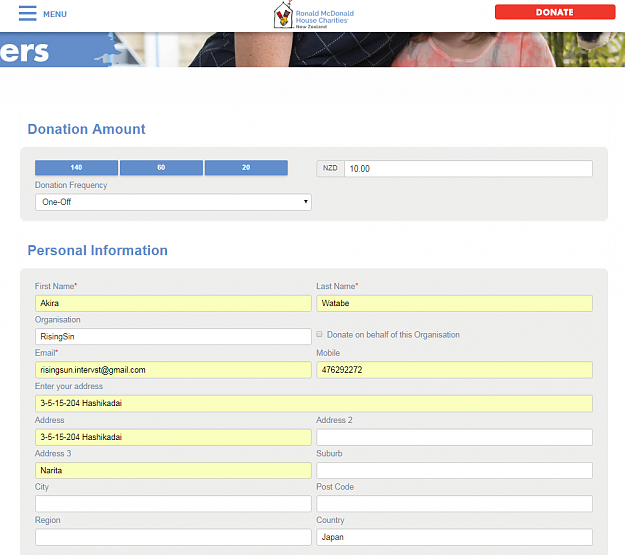The width and height of the screenshot is (625, 555).
Task: Choose the 60 donation amount
Action: pyautogui.click(x=161, y=167)
